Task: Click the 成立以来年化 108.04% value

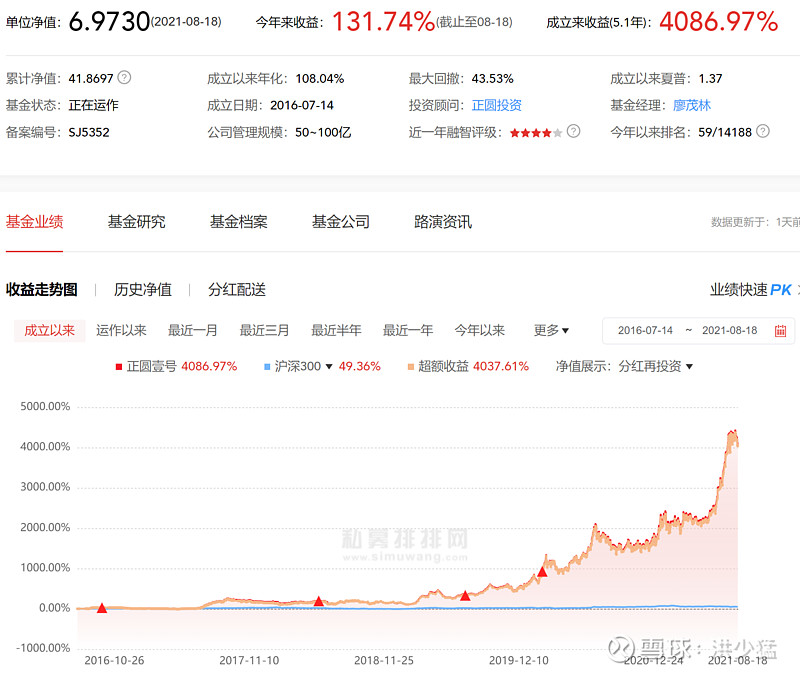Action: [320, 79]
